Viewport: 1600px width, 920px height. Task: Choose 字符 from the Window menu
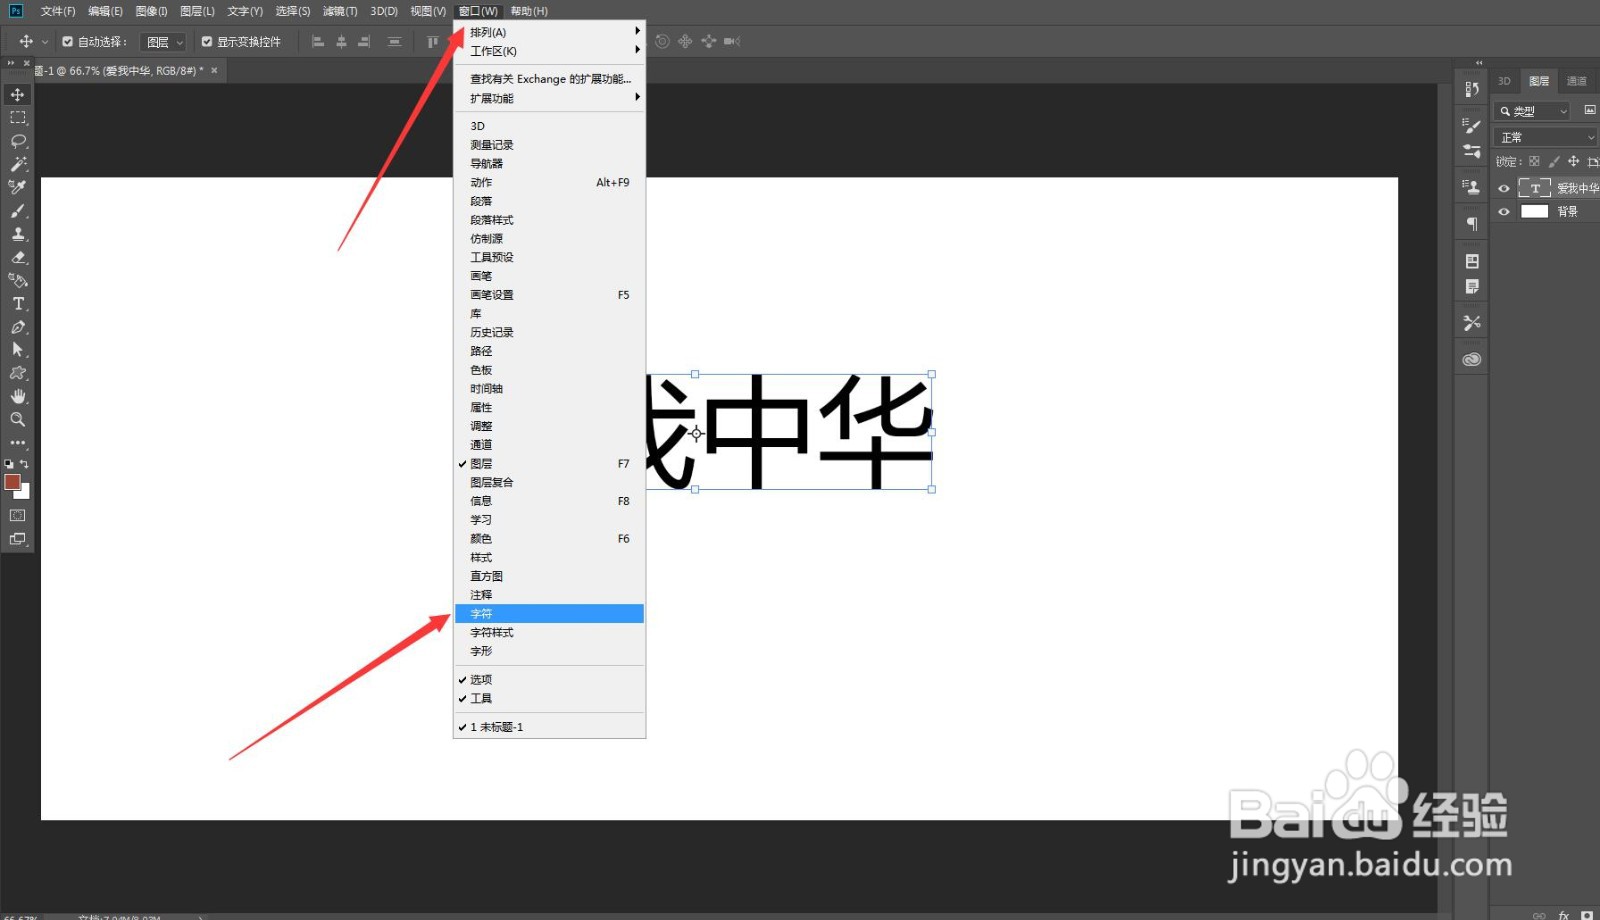549,614
